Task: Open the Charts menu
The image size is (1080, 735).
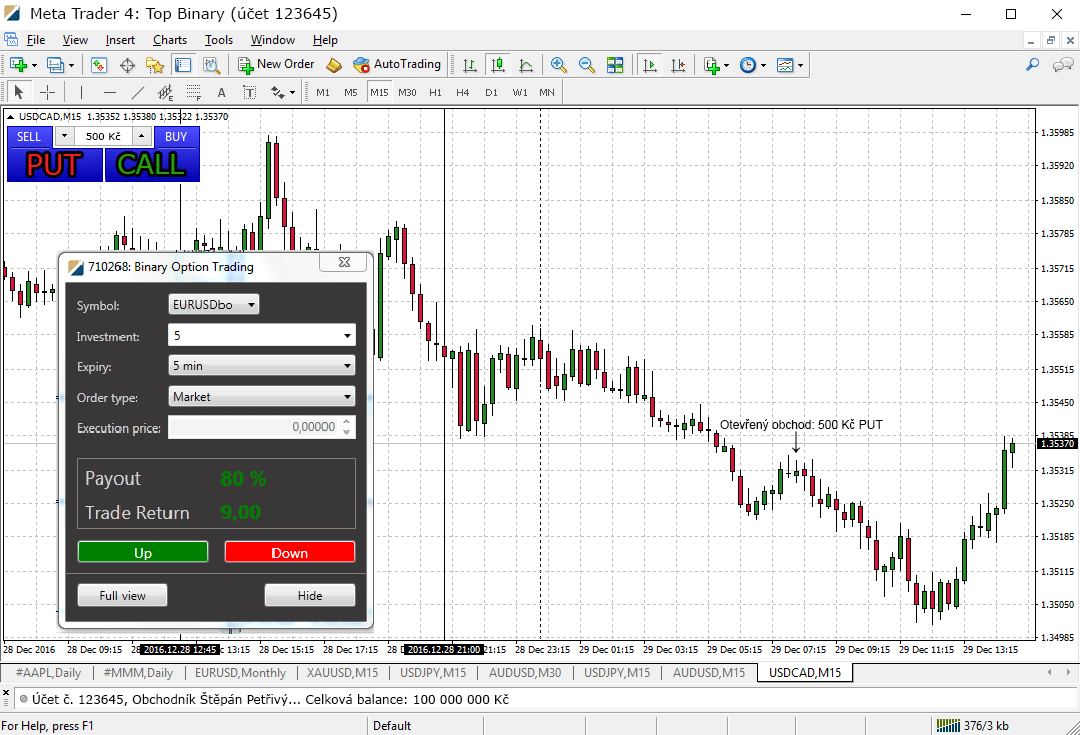Action: [x=169, y=40]
